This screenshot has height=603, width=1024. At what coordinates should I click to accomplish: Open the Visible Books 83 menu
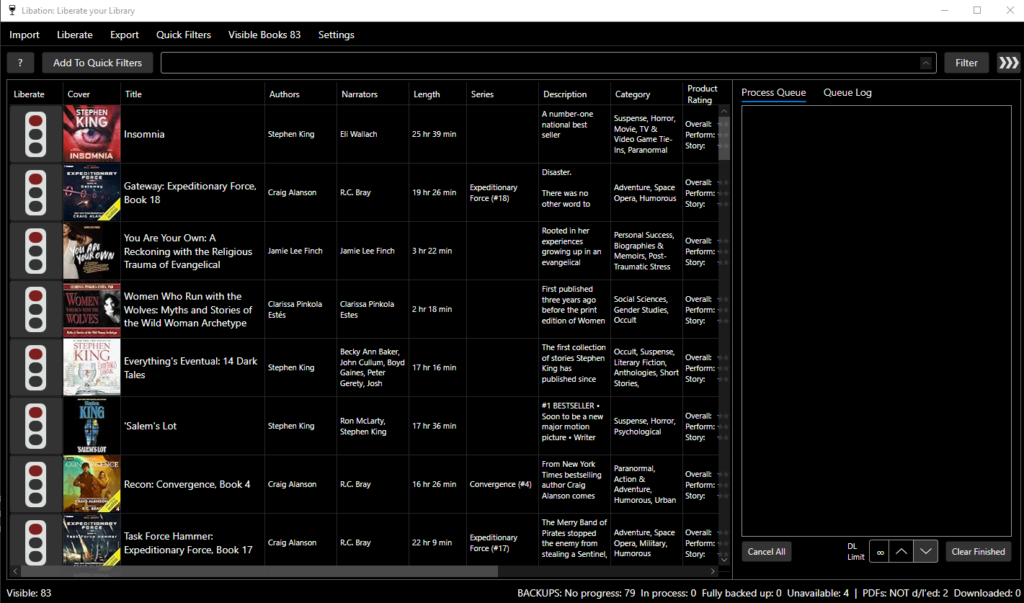click(264, 35)
